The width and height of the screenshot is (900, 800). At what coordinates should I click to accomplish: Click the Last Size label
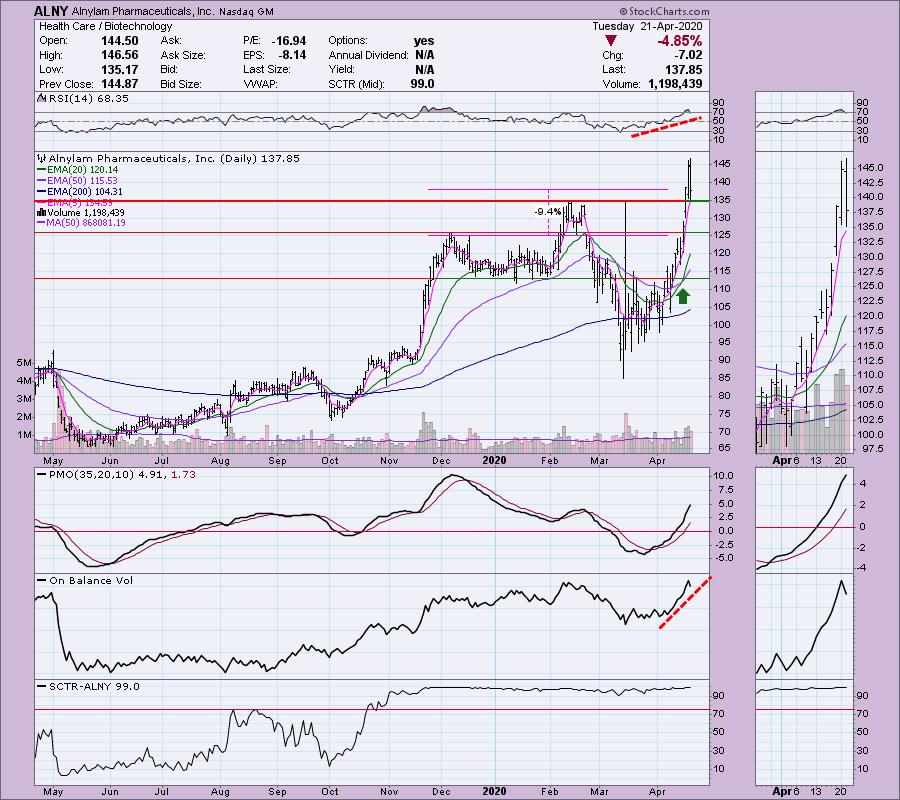(x=266, y=69)
